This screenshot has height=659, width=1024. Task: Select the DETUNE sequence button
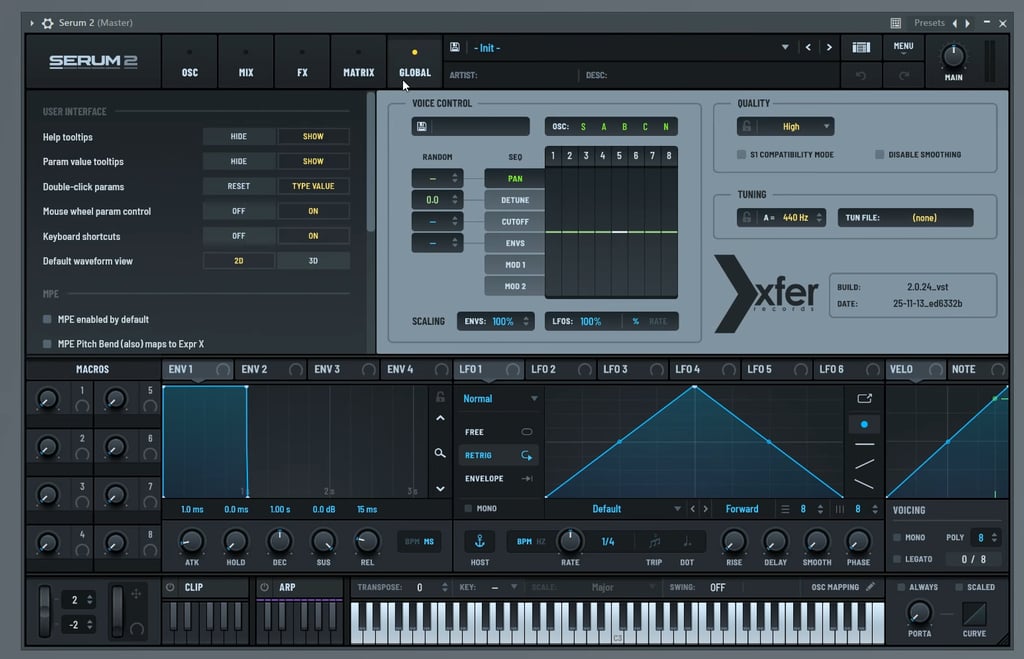pyautogui.click(x=515, y=200)
